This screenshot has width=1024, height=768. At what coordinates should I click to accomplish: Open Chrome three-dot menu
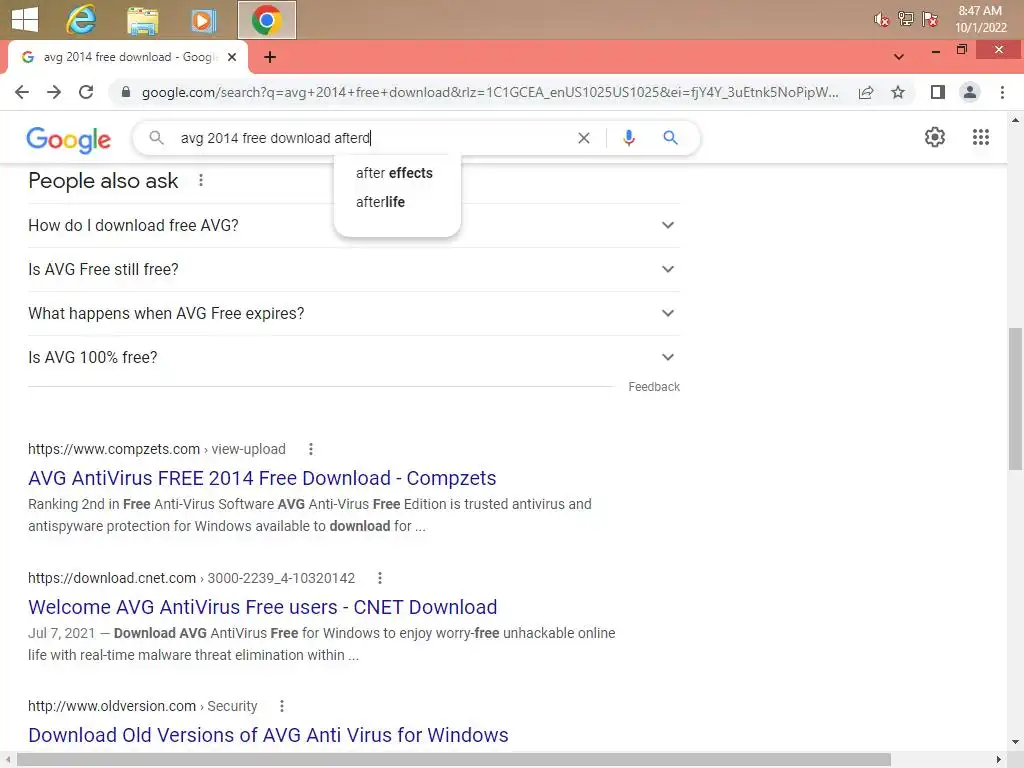pyautogui.click(x=1002, y=92)
